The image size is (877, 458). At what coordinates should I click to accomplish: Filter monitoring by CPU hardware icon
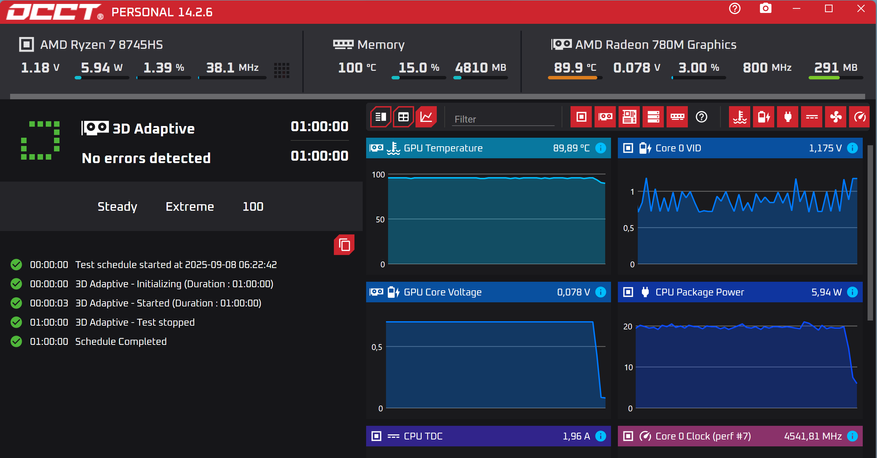tap(581, 117)
